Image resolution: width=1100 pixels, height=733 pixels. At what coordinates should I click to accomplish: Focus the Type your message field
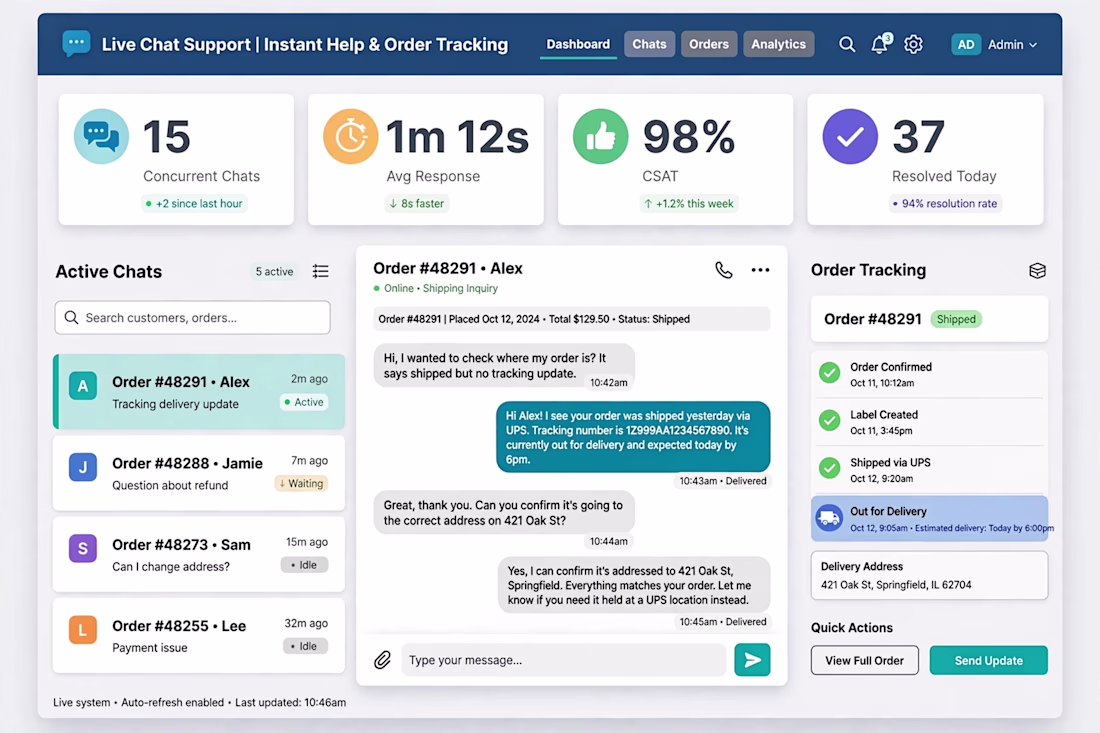[564, 660]
